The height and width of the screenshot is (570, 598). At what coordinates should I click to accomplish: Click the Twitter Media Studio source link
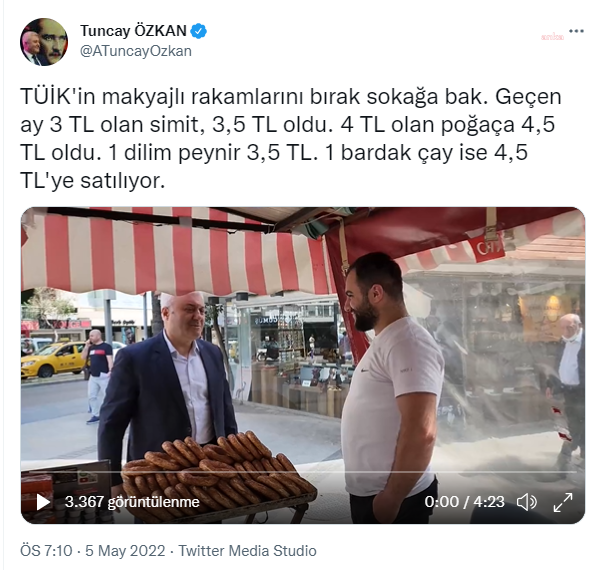(x=248, y=551)
